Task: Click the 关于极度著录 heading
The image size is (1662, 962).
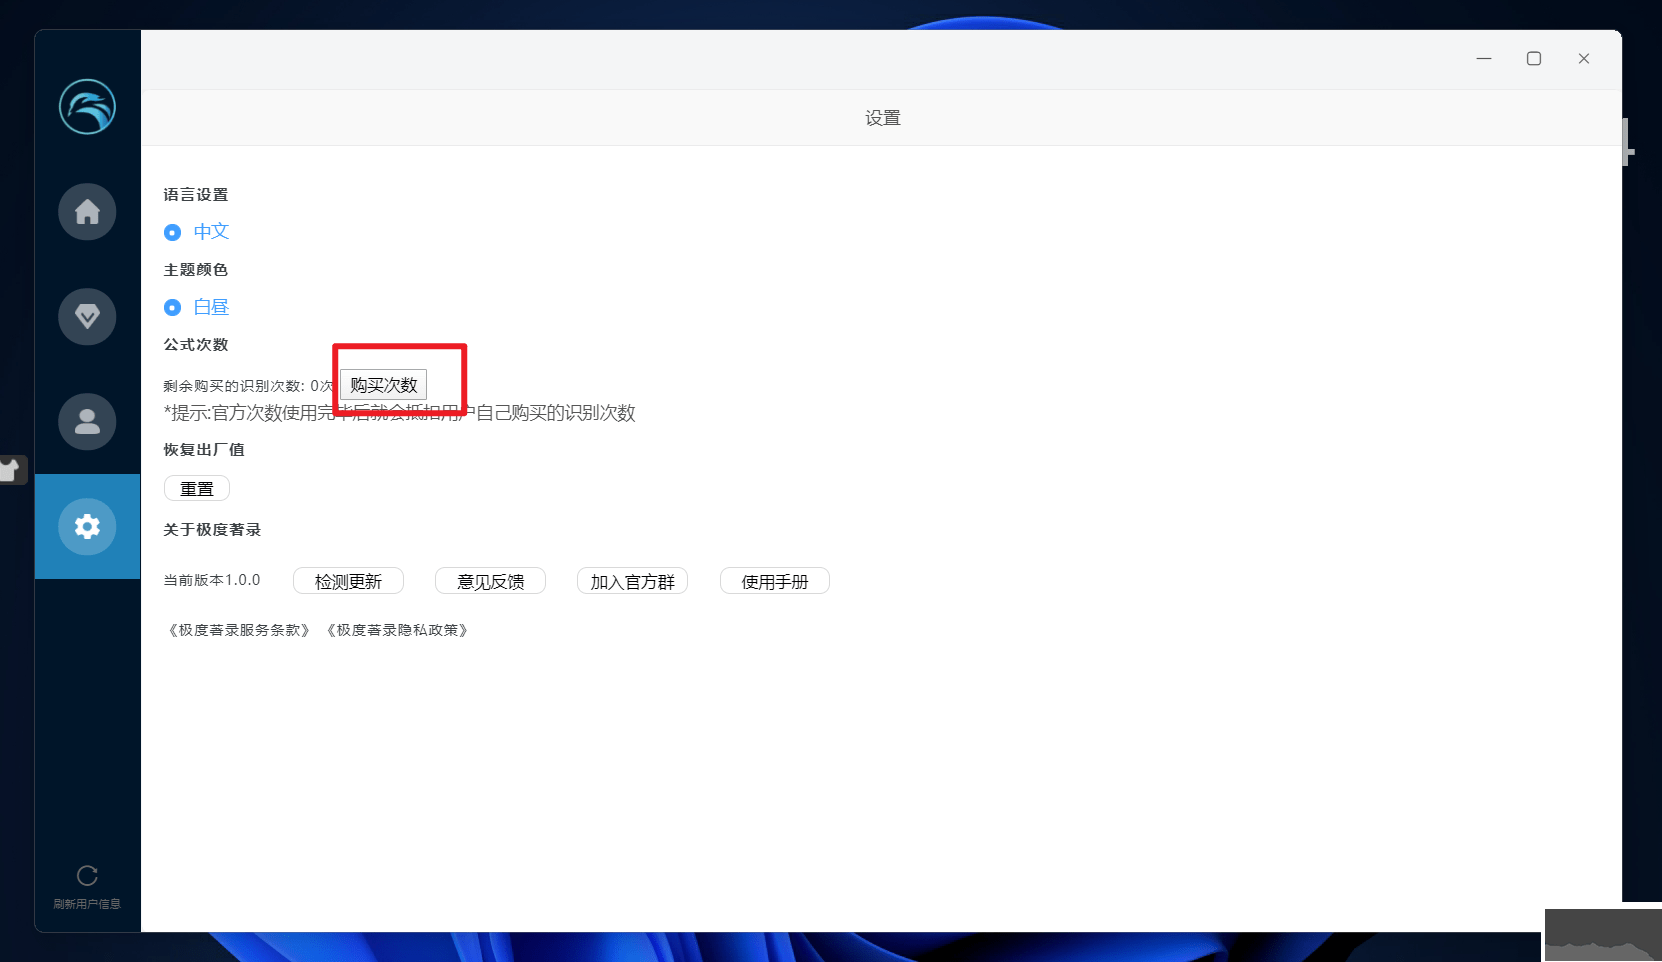Action: pyautogui.click(x=212, y=530)
